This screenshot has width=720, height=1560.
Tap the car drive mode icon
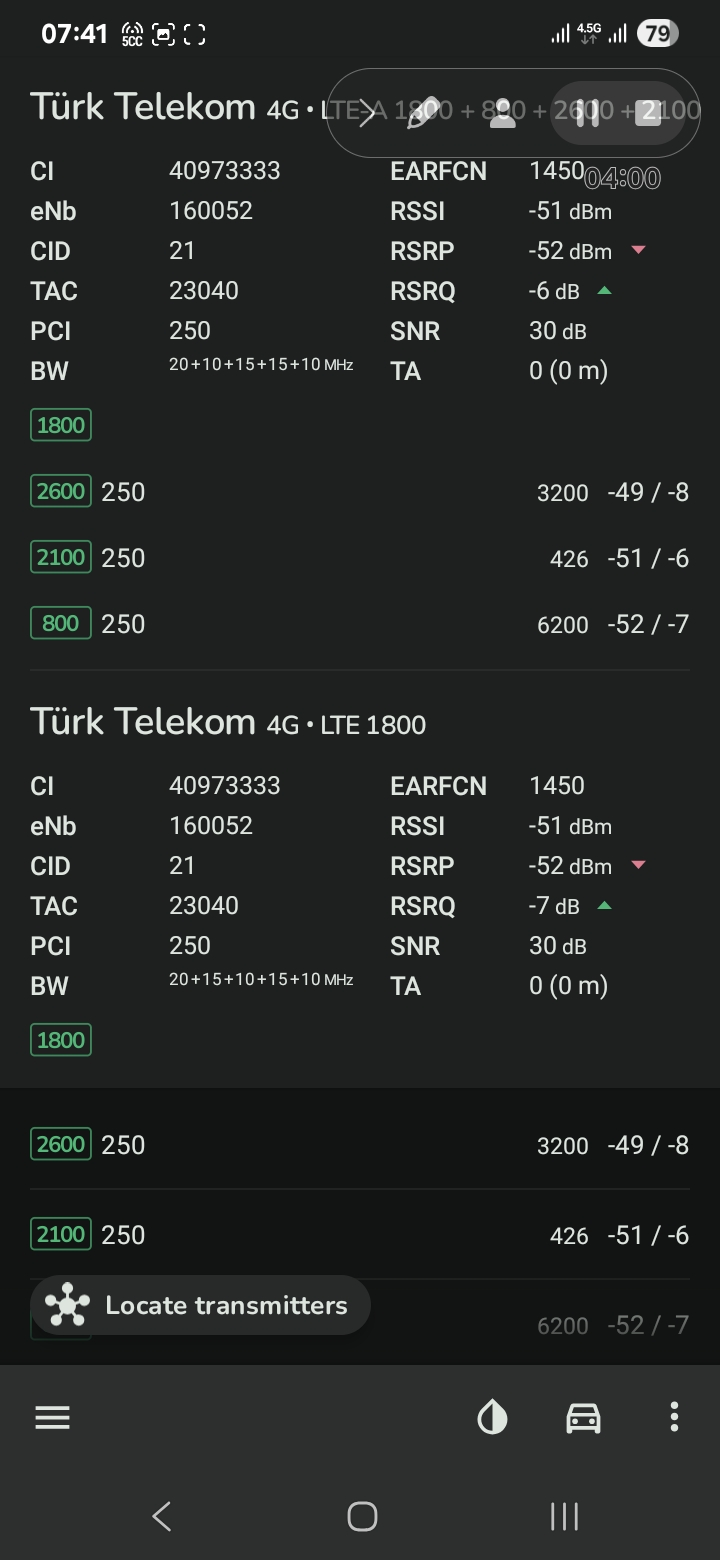[583, 1417]
